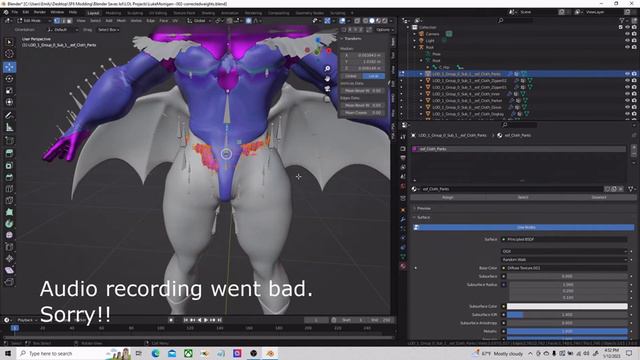
Task: Choose the Rotate tool in left toolbar
Action: click(9, 79)
